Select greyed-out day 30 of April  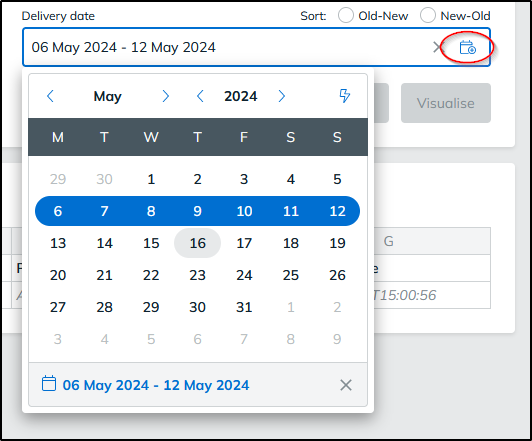104,179
